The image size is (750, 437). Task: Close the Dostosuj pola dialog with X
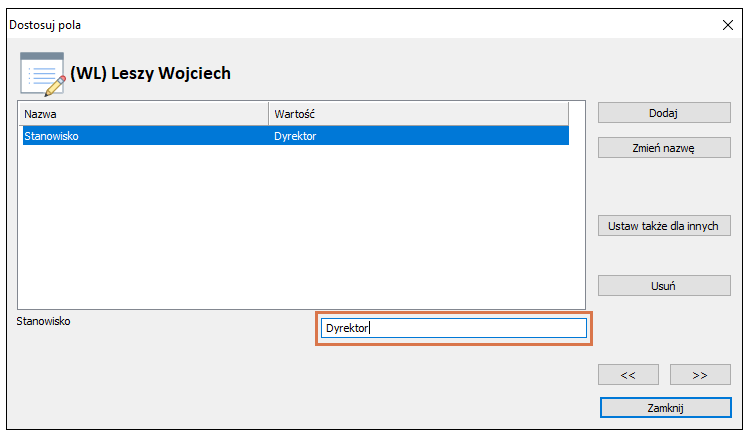728,25
